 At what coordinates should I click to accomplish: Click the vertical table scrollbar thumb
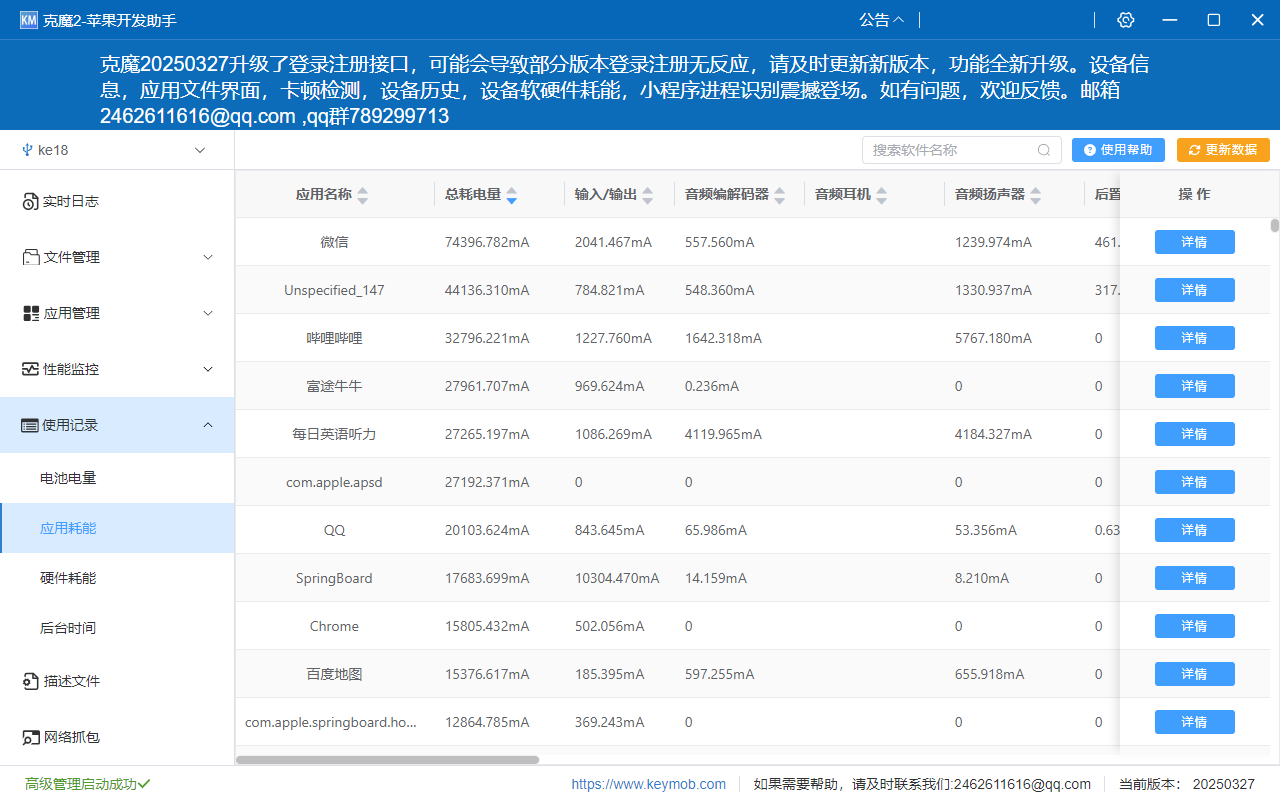[1275, 225]
